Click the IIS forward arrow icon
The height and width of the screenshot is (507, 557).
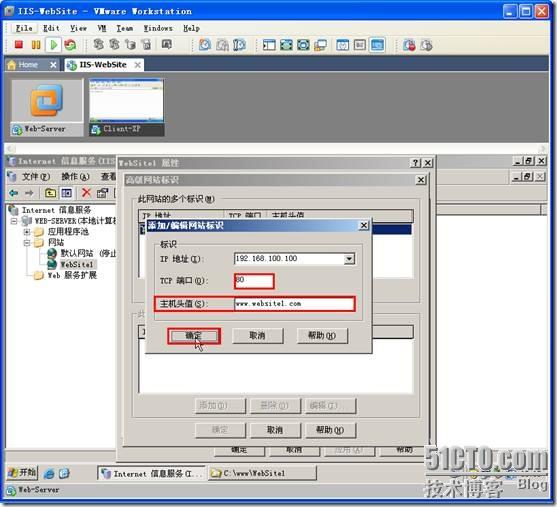click(x=29, y=193)
